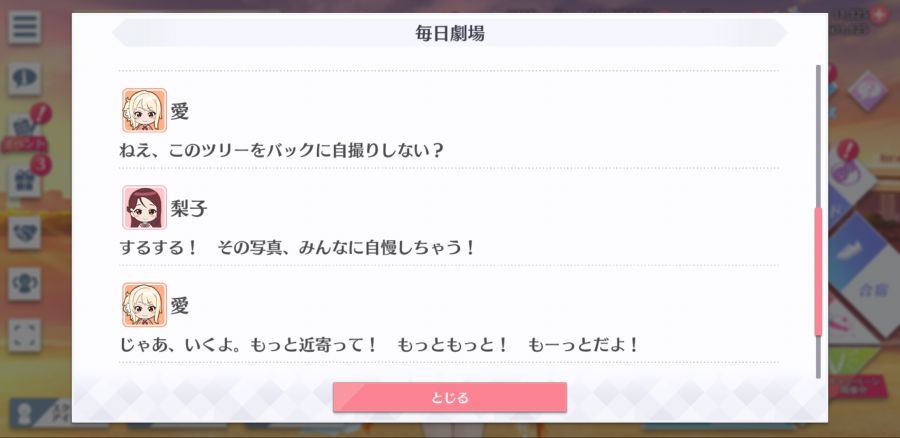Click the scrollbar track above the thumb
Screen dimensions: 900x438
(x=818, y=136)
